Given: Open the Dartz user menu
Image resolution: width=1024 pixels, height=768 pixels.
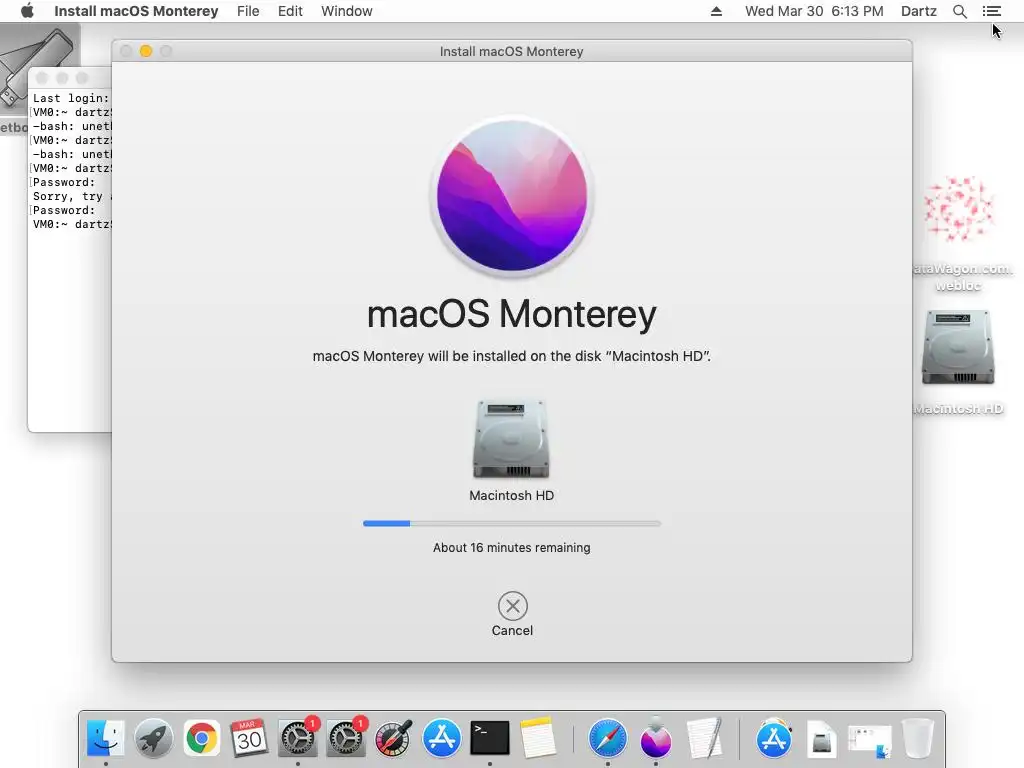Looking at the screenshot, I should [919, 11].
